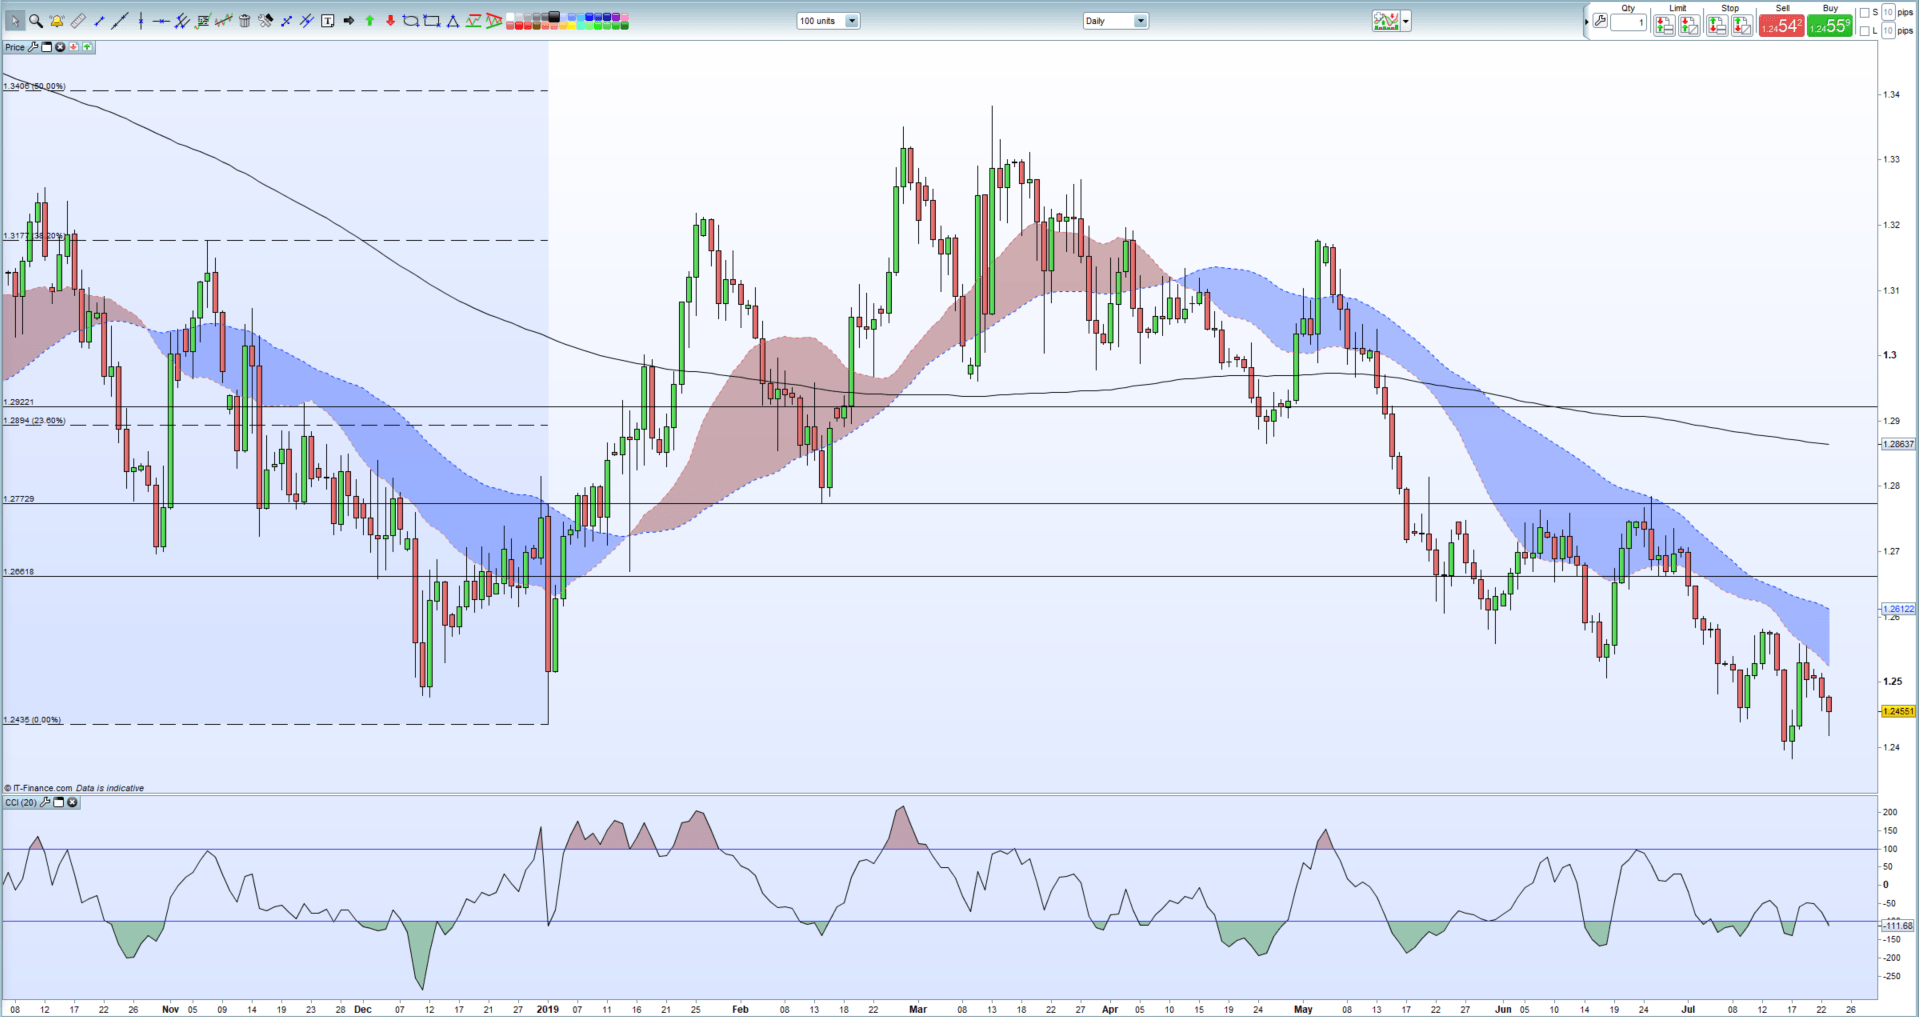Enable the S stop checkbox

(x=1864, y=13)
